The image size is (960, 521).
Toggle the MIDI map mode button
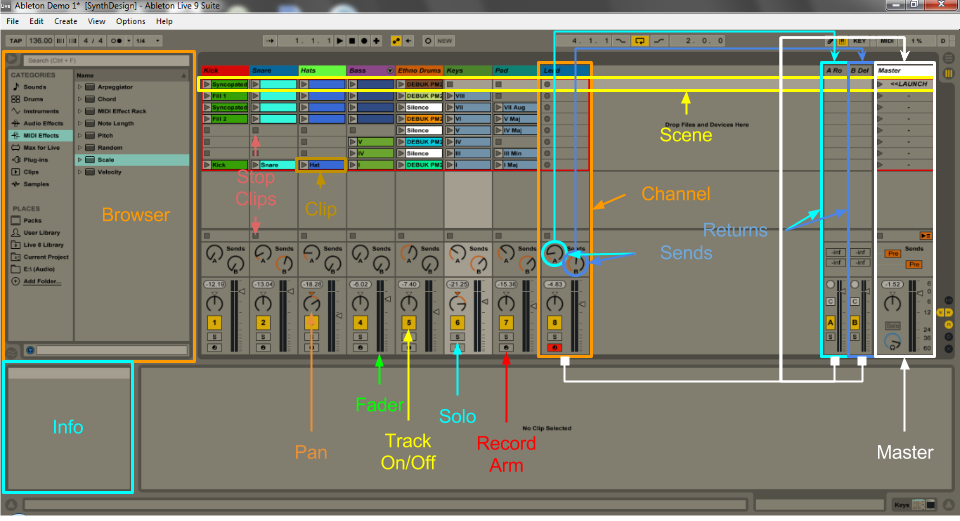click(887, 41)
